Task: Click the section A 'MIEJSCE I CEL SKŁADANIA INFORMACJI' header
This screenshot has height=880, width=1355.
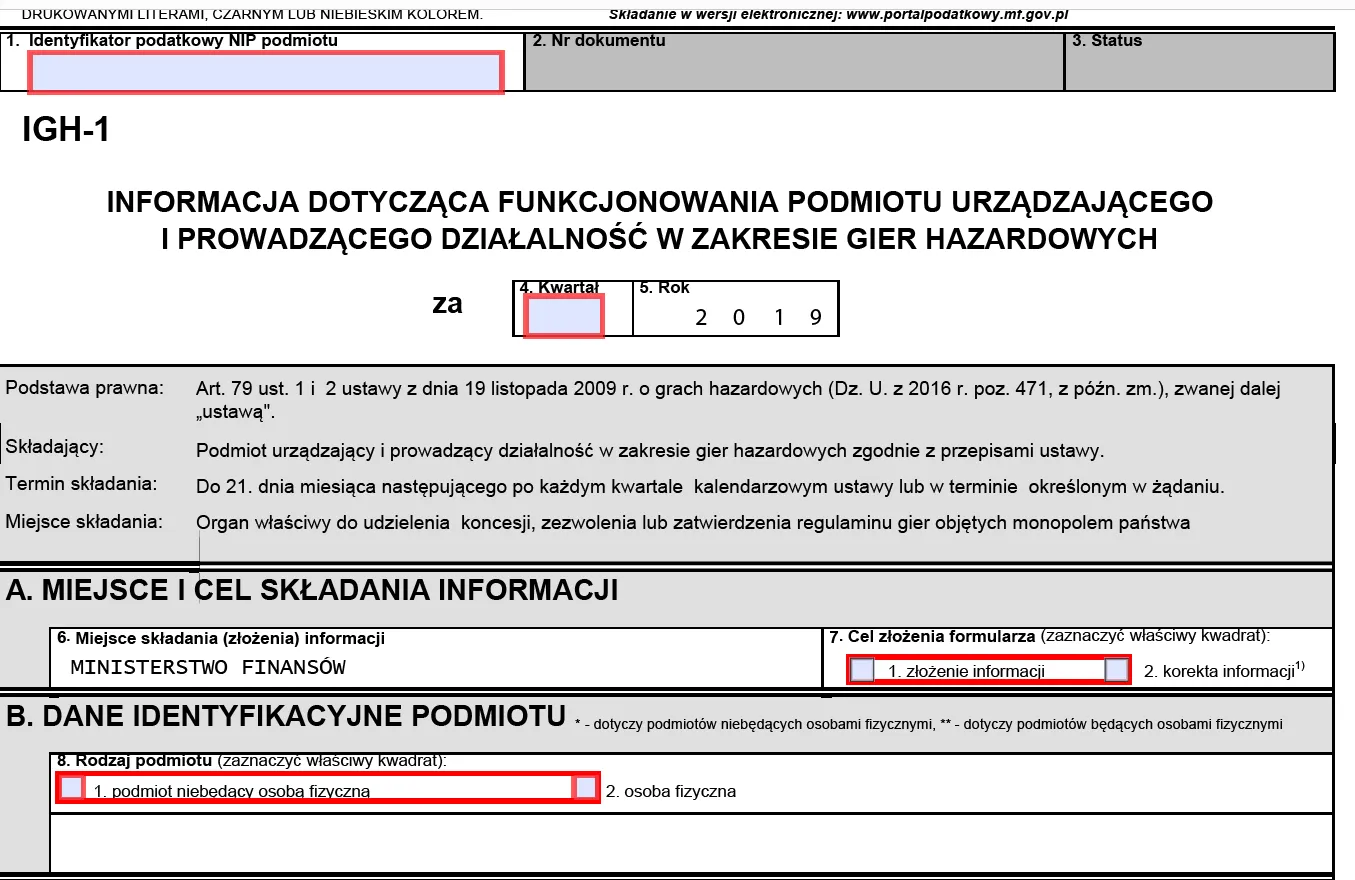Action: click(x=312, y=590)
